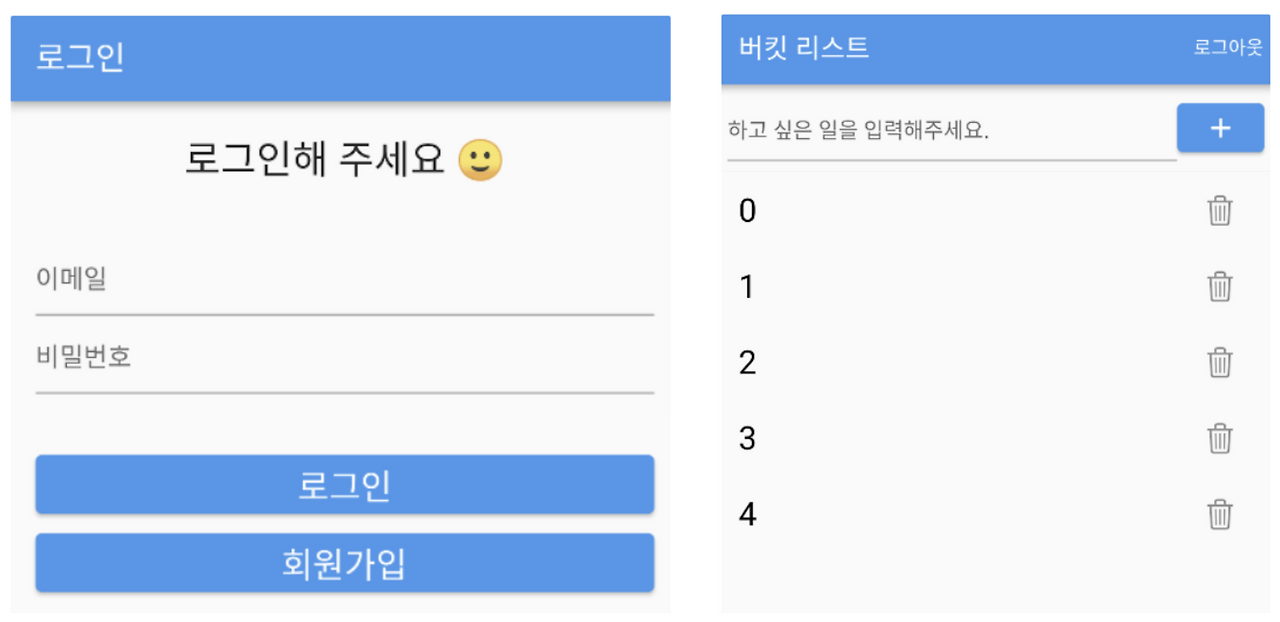This screenshot has height=622, width=1280.
Task: Click the 버킷 리스트 app bar title
Action: tap(804, 48)
